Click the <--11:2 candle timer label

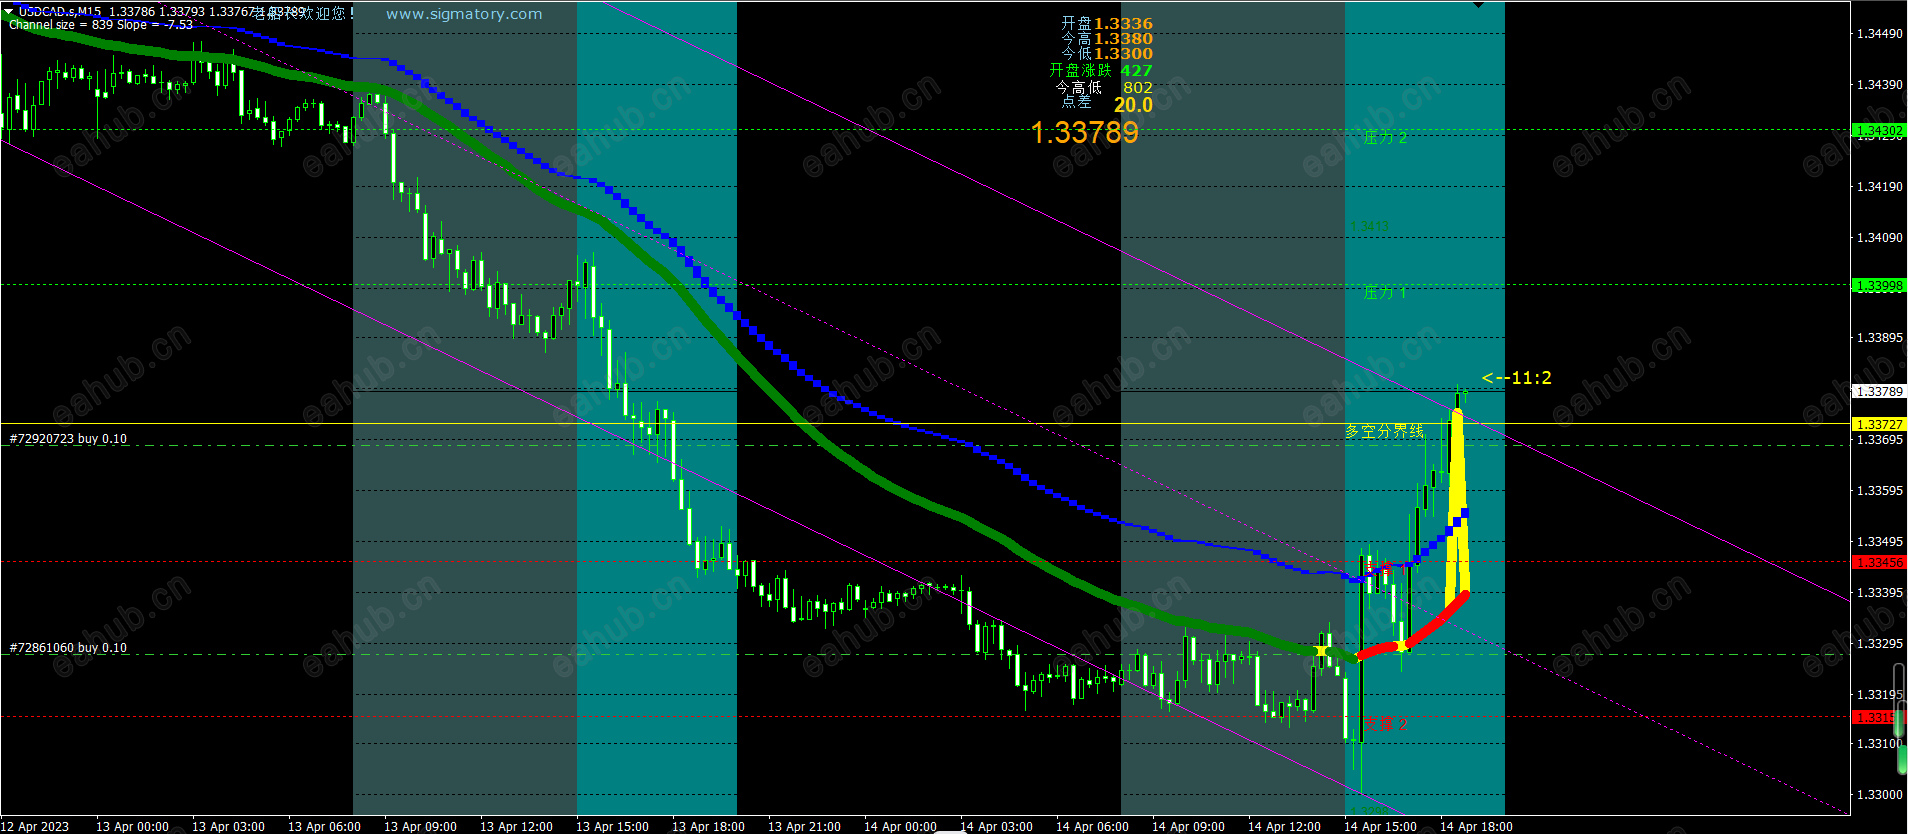[x=1517, y=377]
